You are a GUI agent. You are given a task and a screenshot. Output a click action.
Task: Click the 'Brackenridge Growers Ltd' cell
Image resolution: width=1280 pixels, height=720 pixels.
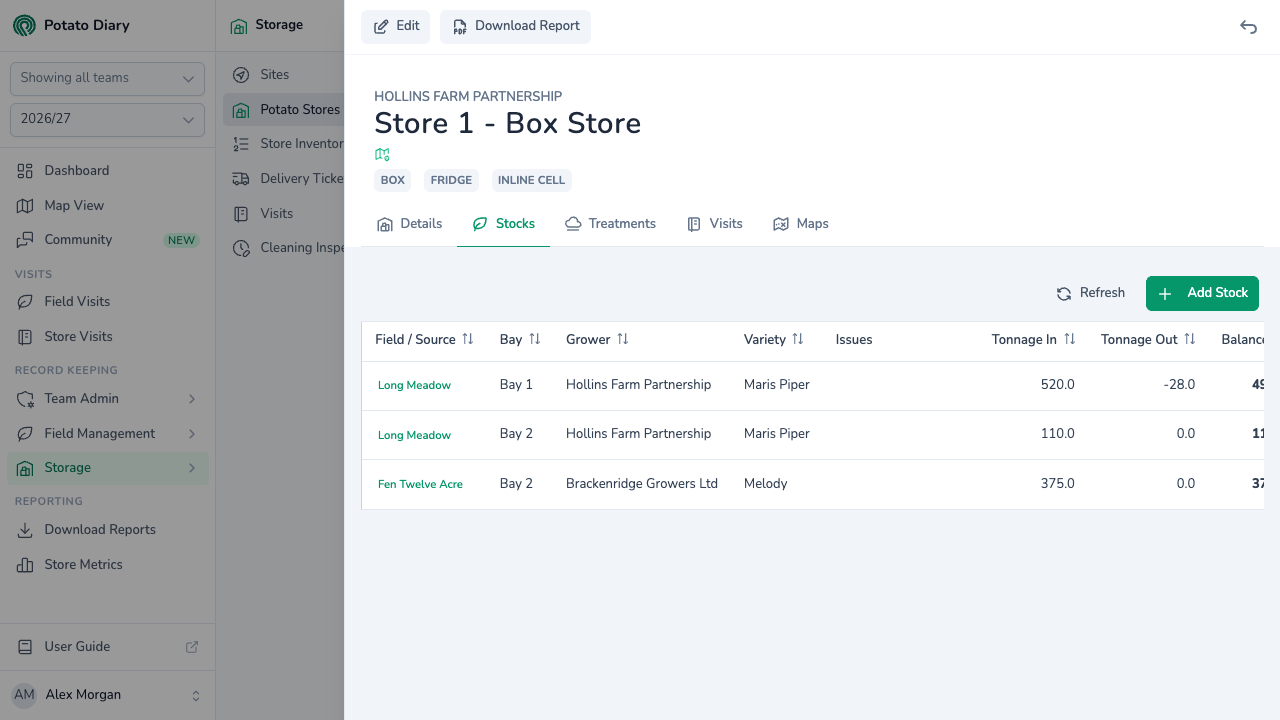click(642, 484)
